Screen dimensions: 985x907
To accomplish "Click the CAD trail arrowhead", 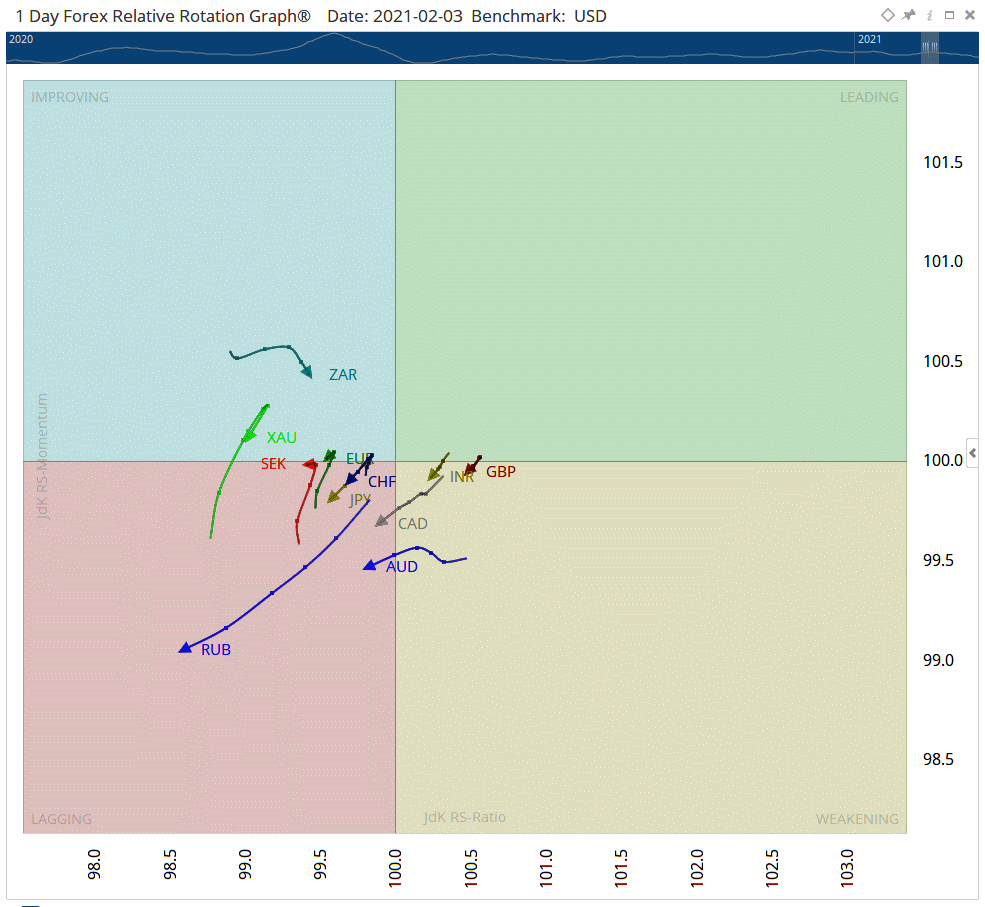I will (x=381, y=521).
